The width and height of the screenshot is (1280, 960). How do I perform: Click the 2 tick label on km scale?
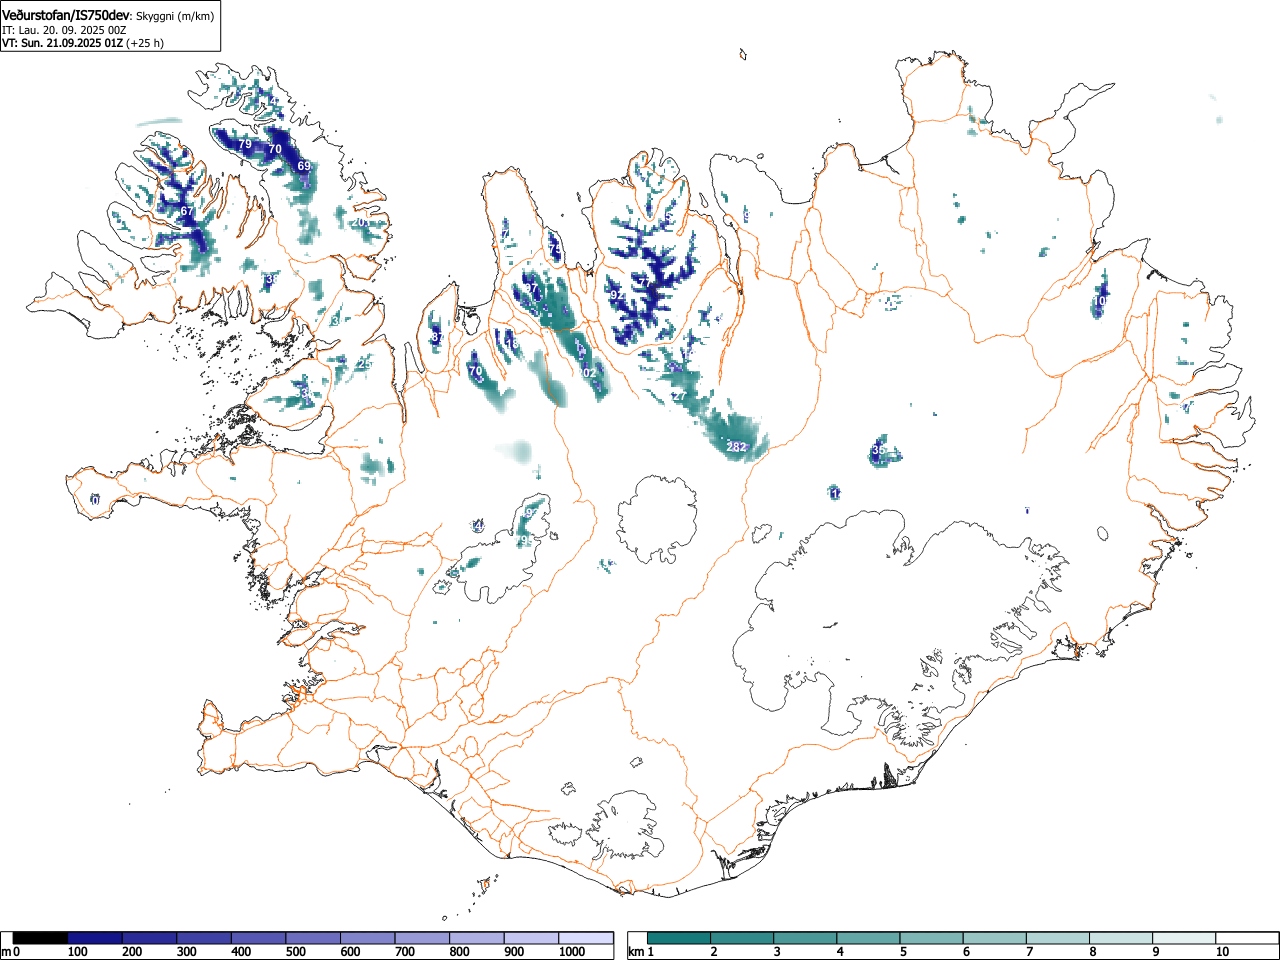tap(713, 952)
